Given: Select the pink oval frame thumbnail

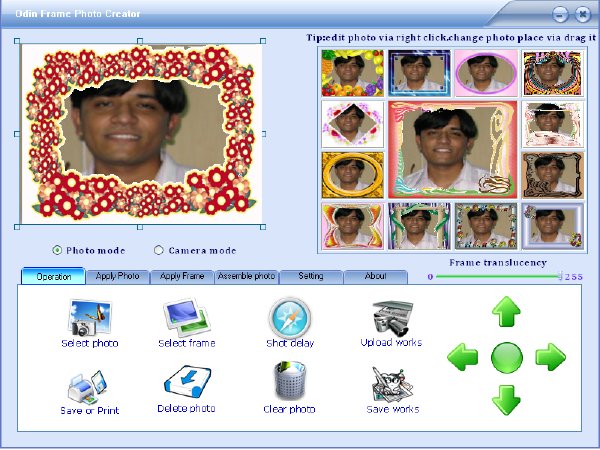Looking at the screenshot, I should 486,73.
